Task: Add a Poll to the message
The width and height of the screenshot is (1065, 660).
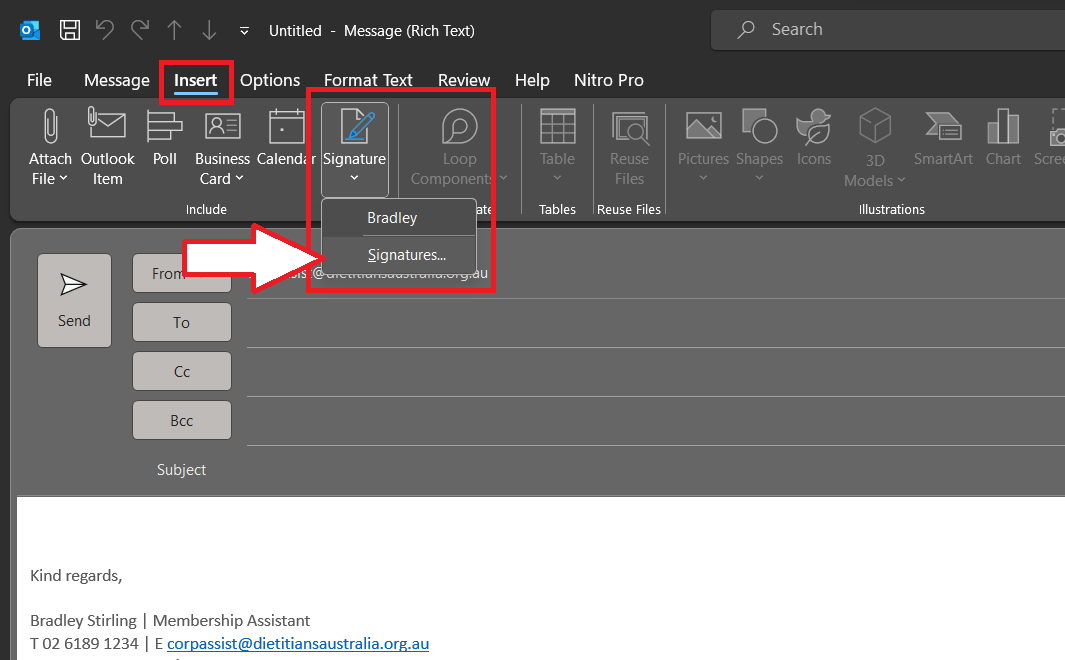Action: click(x=164, y=140)
